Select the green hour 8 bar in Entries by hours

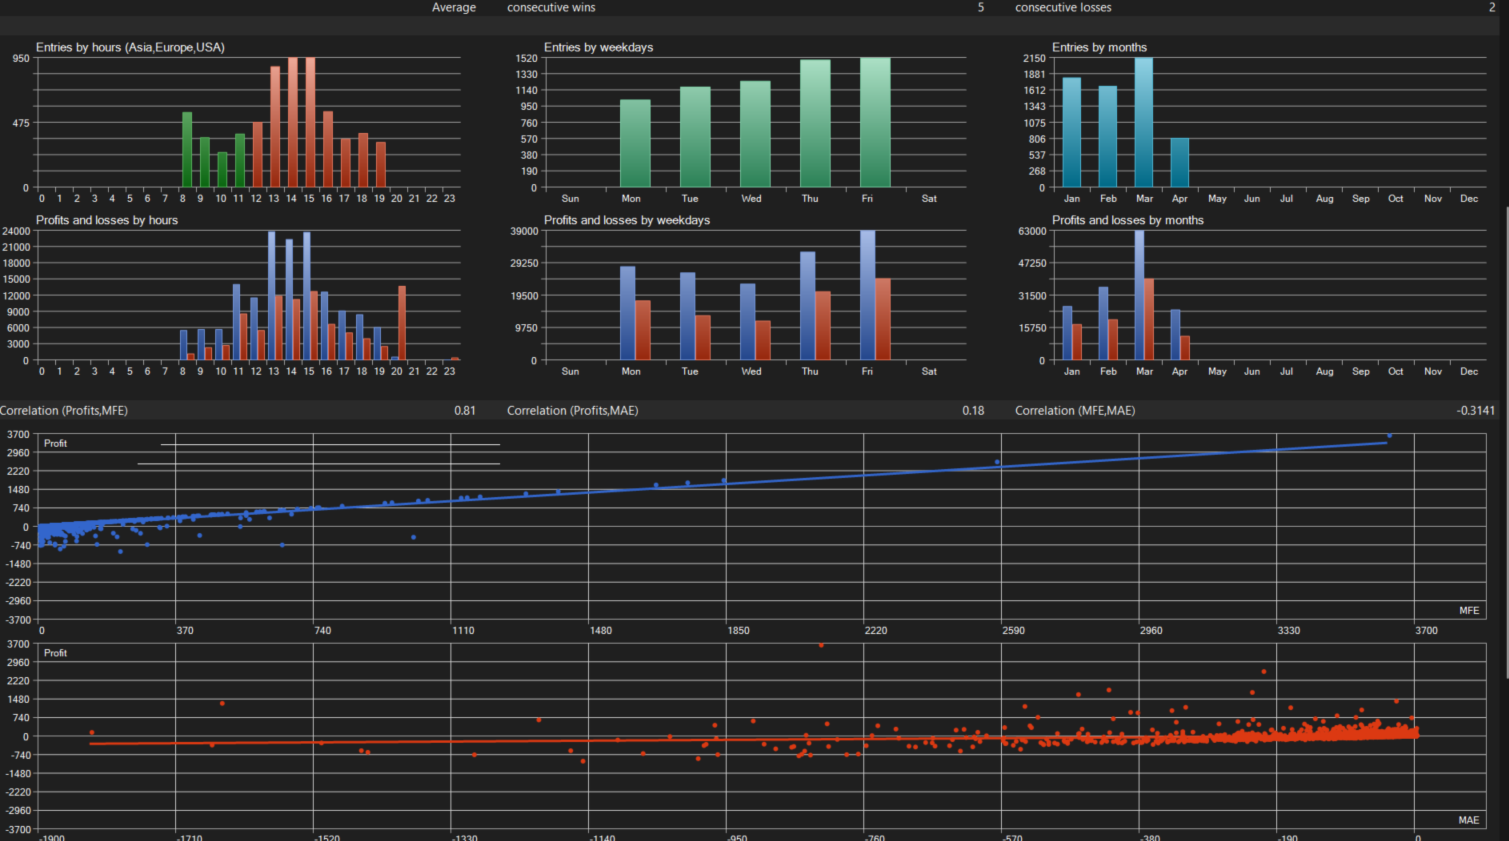click(187, 150)
